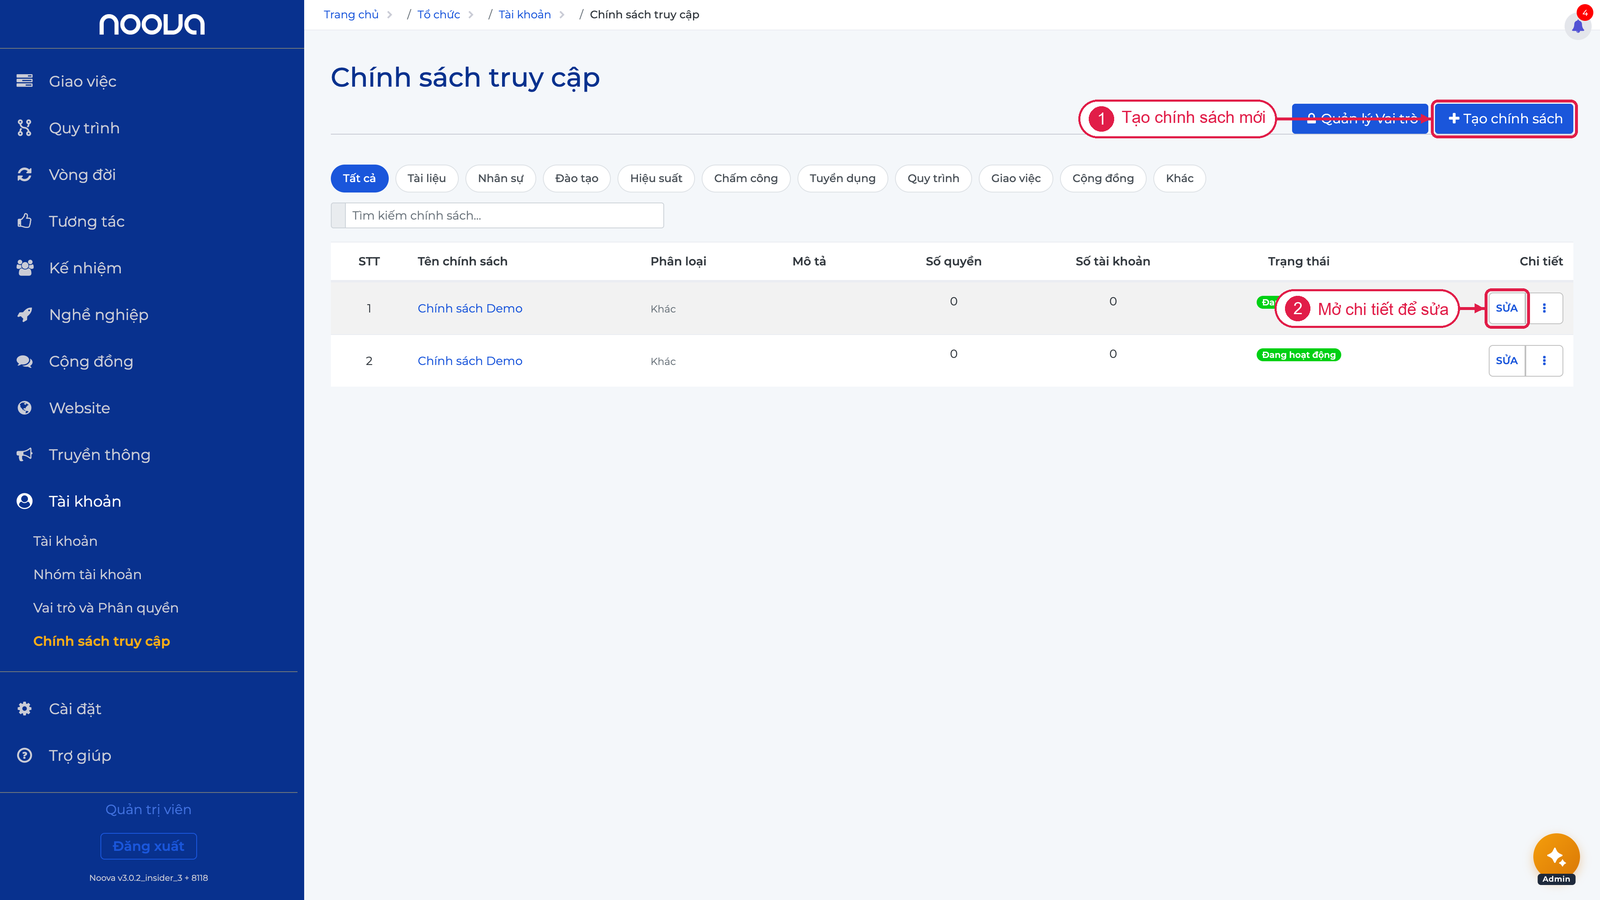Open notifications bell icon

coord(1578,26)
